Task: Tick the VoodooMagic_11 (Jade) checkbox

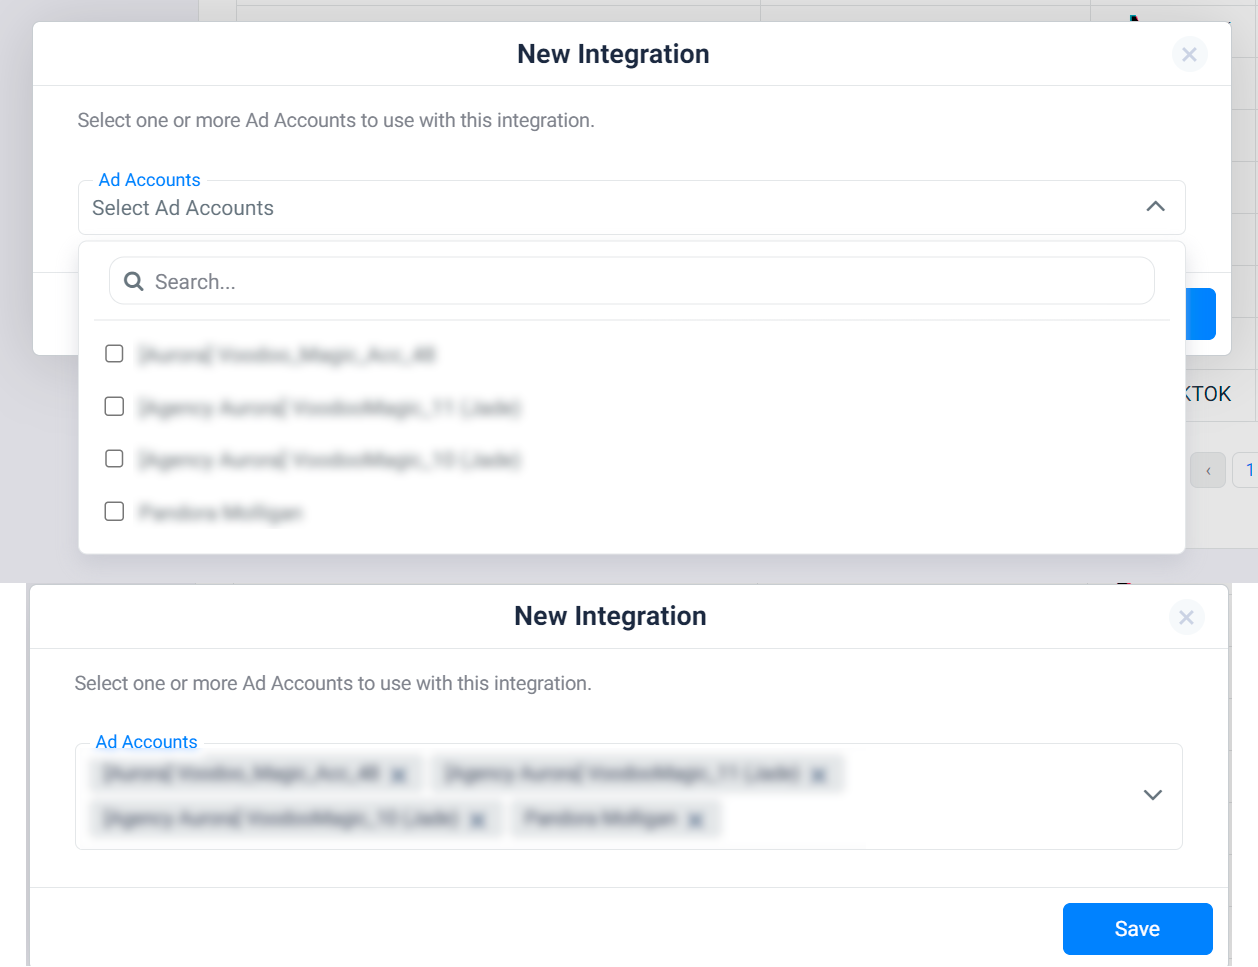Action: (114, 406)
